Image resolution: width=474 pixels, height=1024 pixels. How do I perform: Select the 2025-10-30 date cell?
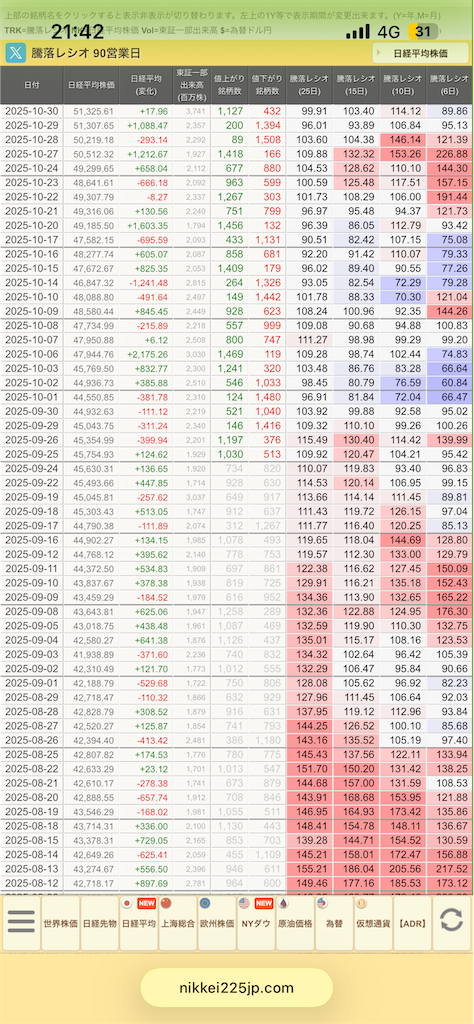[31, 111]
